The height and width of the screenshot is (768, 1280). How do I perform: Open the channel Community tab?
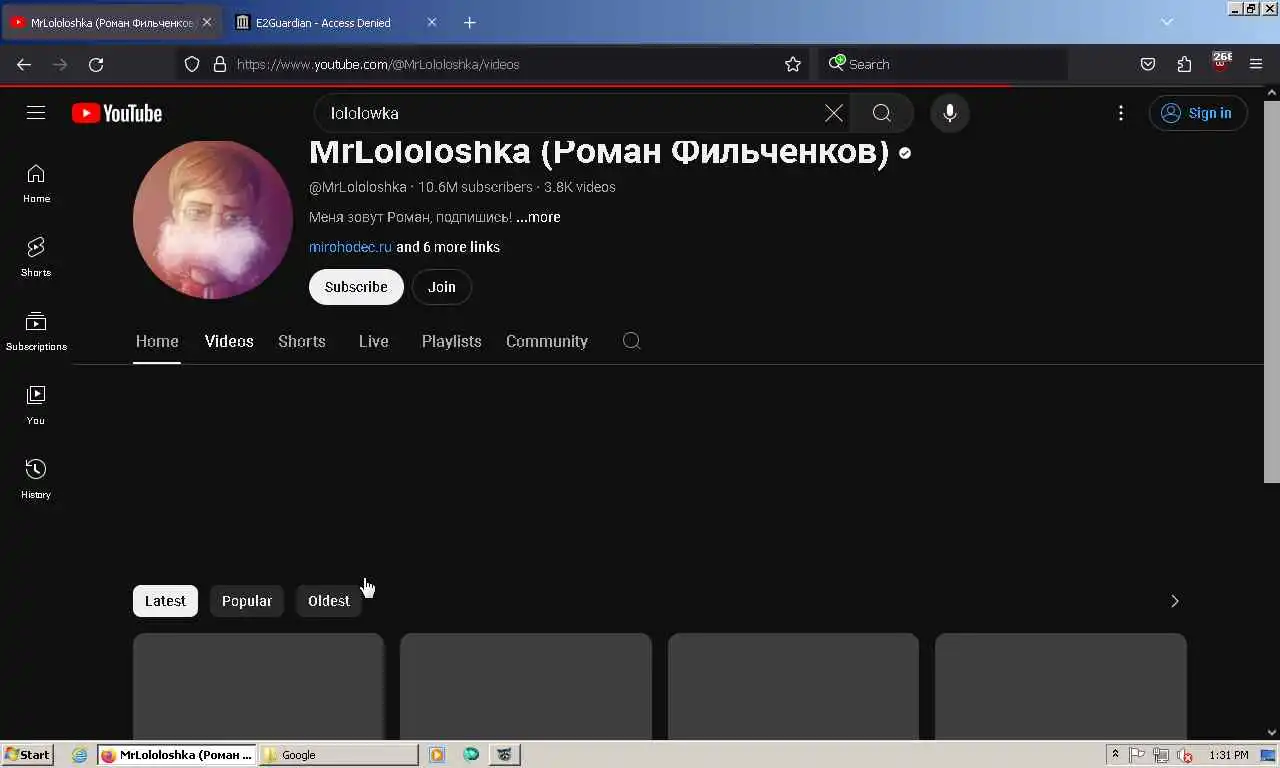pos(547,341)
